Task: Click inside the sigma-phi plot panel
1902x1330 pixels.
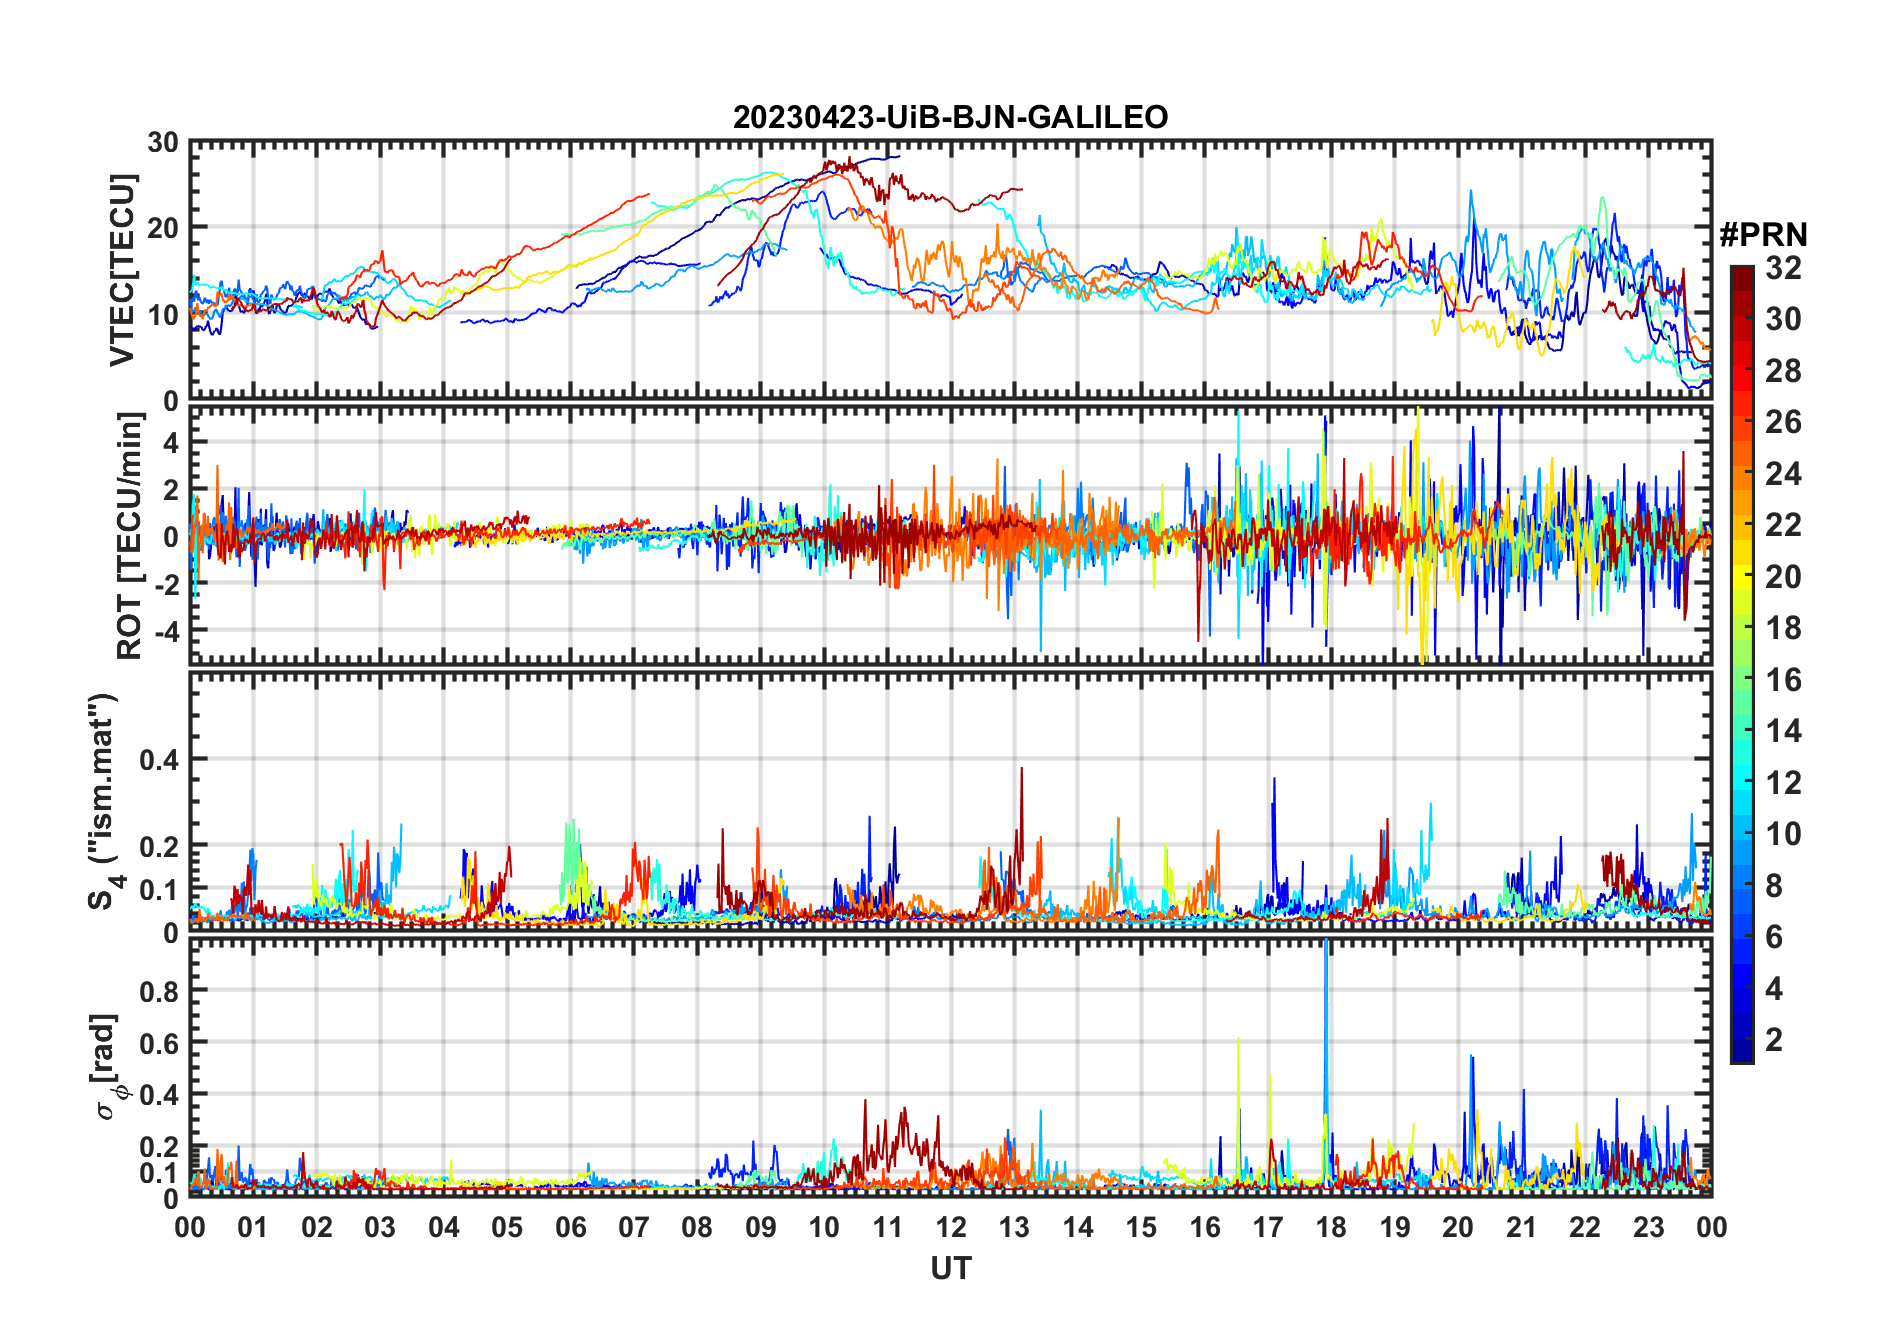Action: click(950, 1067)
